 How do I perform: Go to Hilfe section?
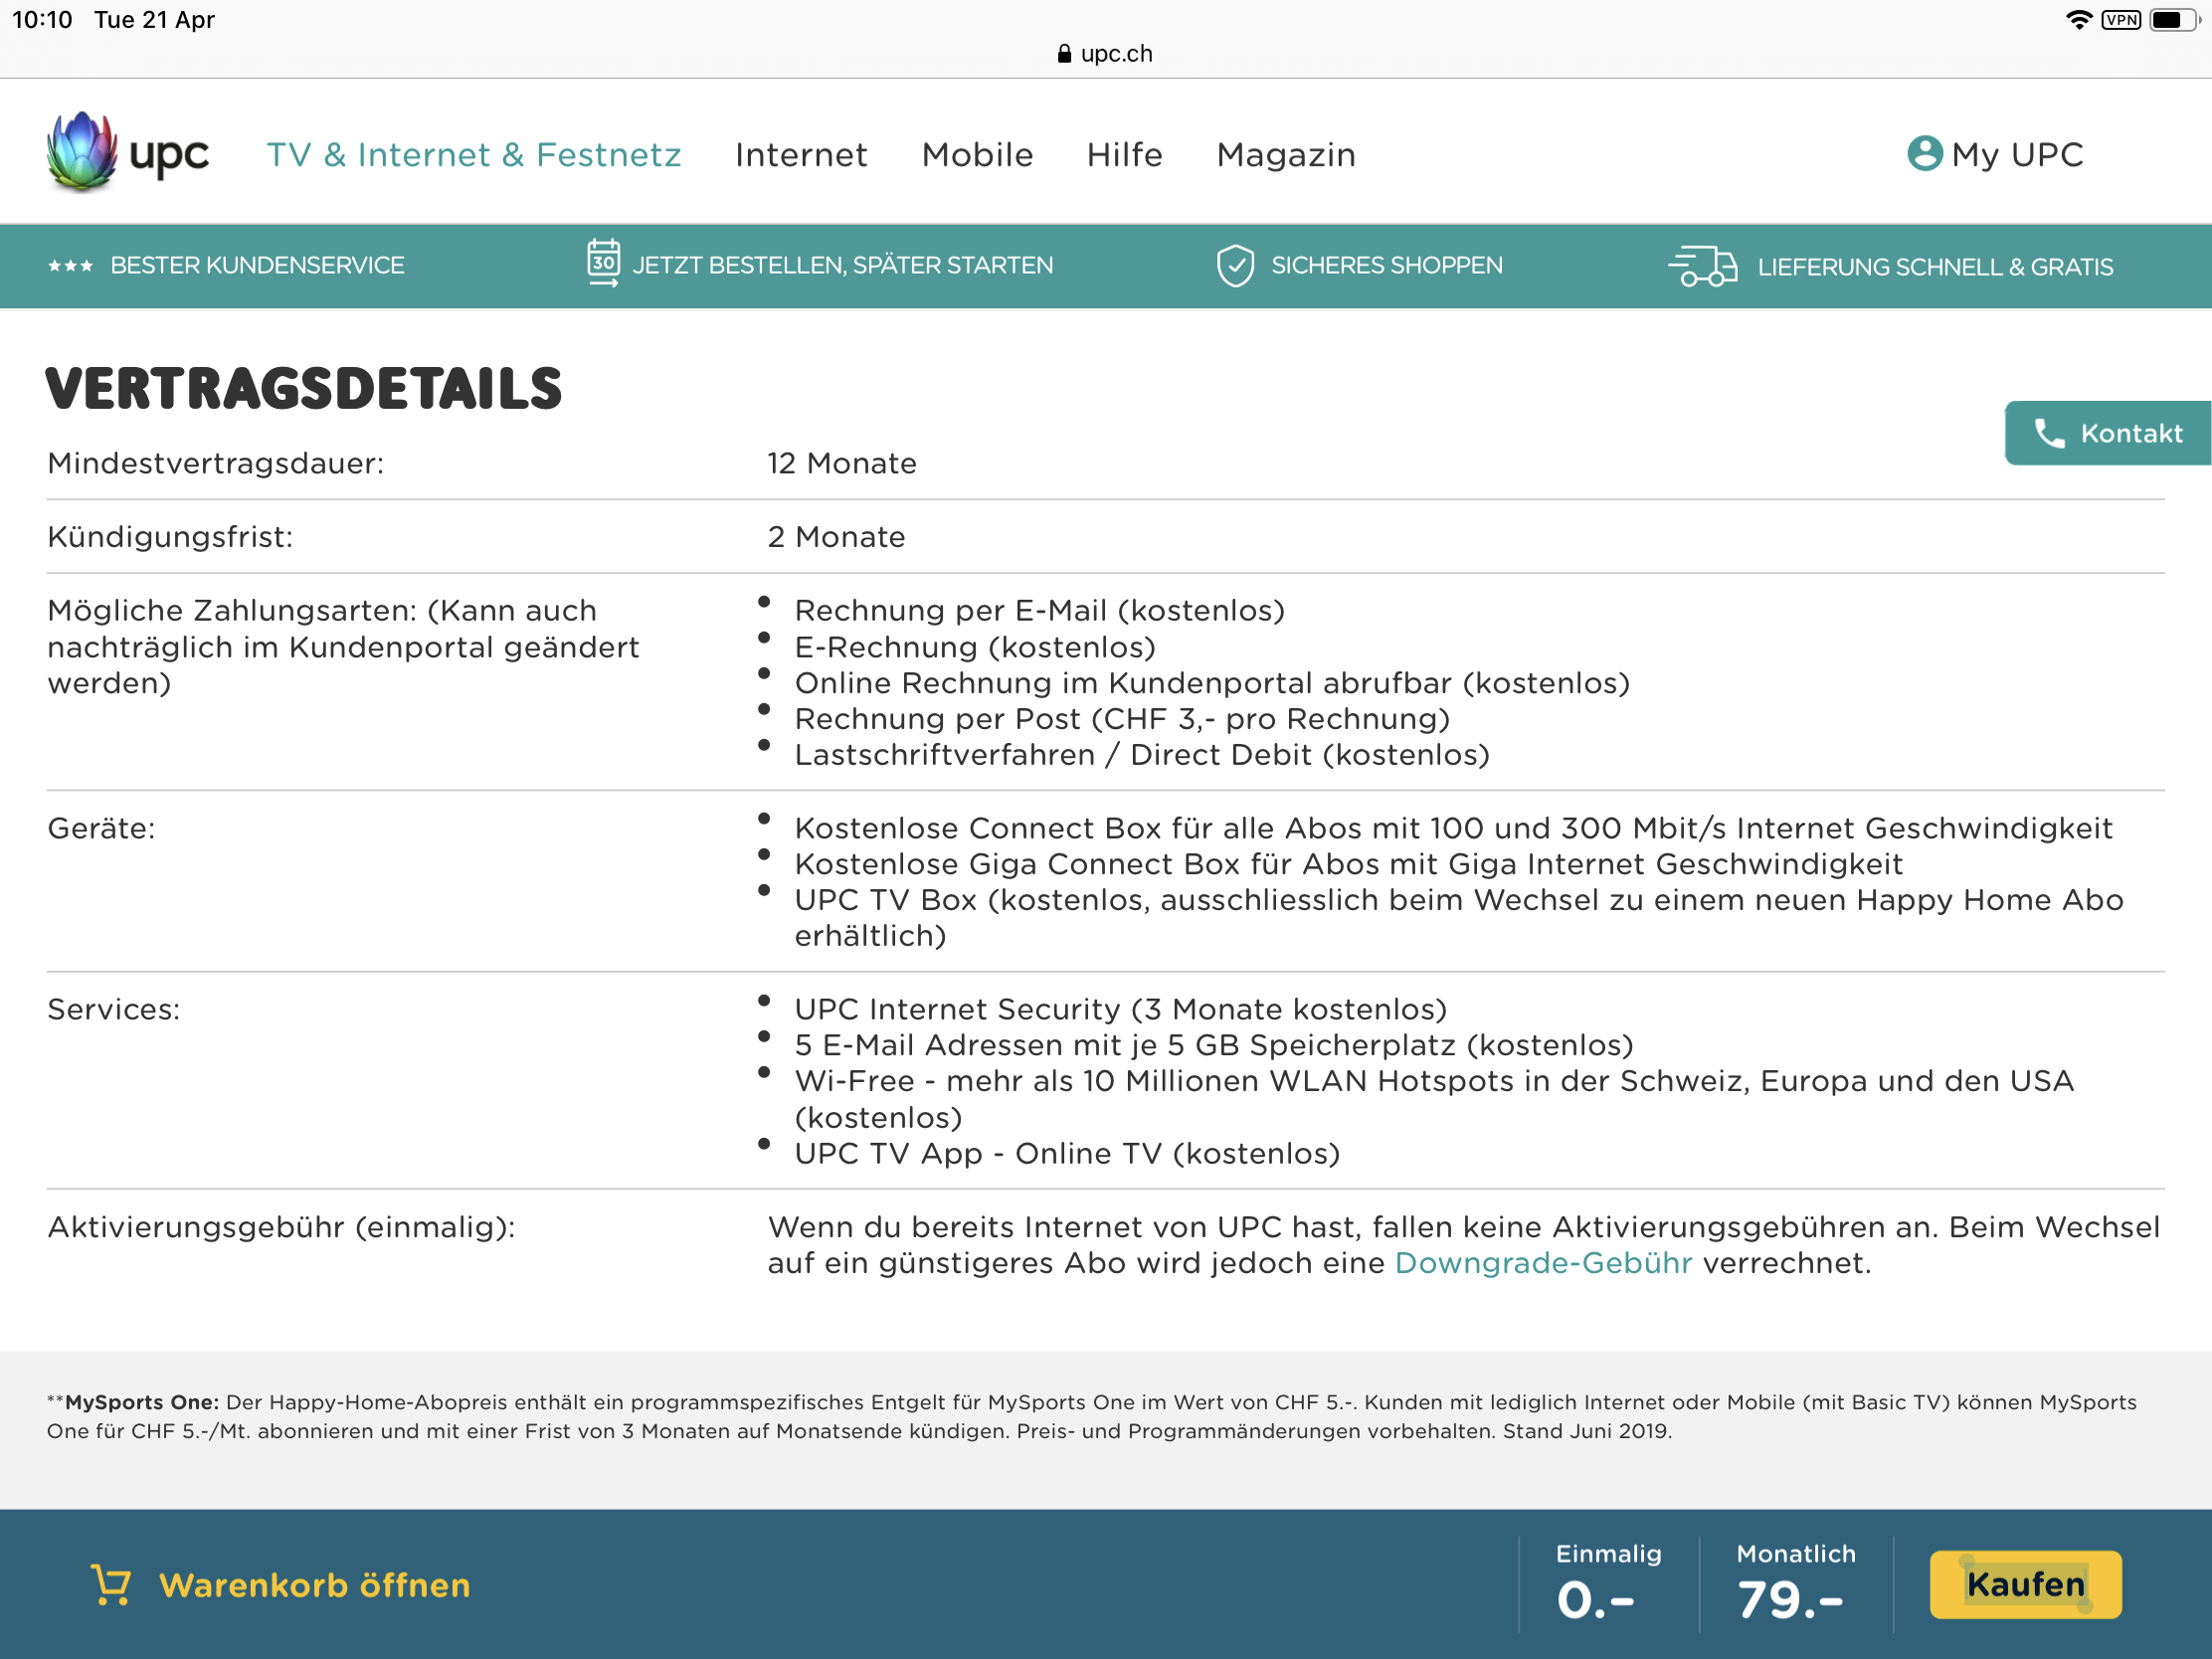[x=1124, y=155]
